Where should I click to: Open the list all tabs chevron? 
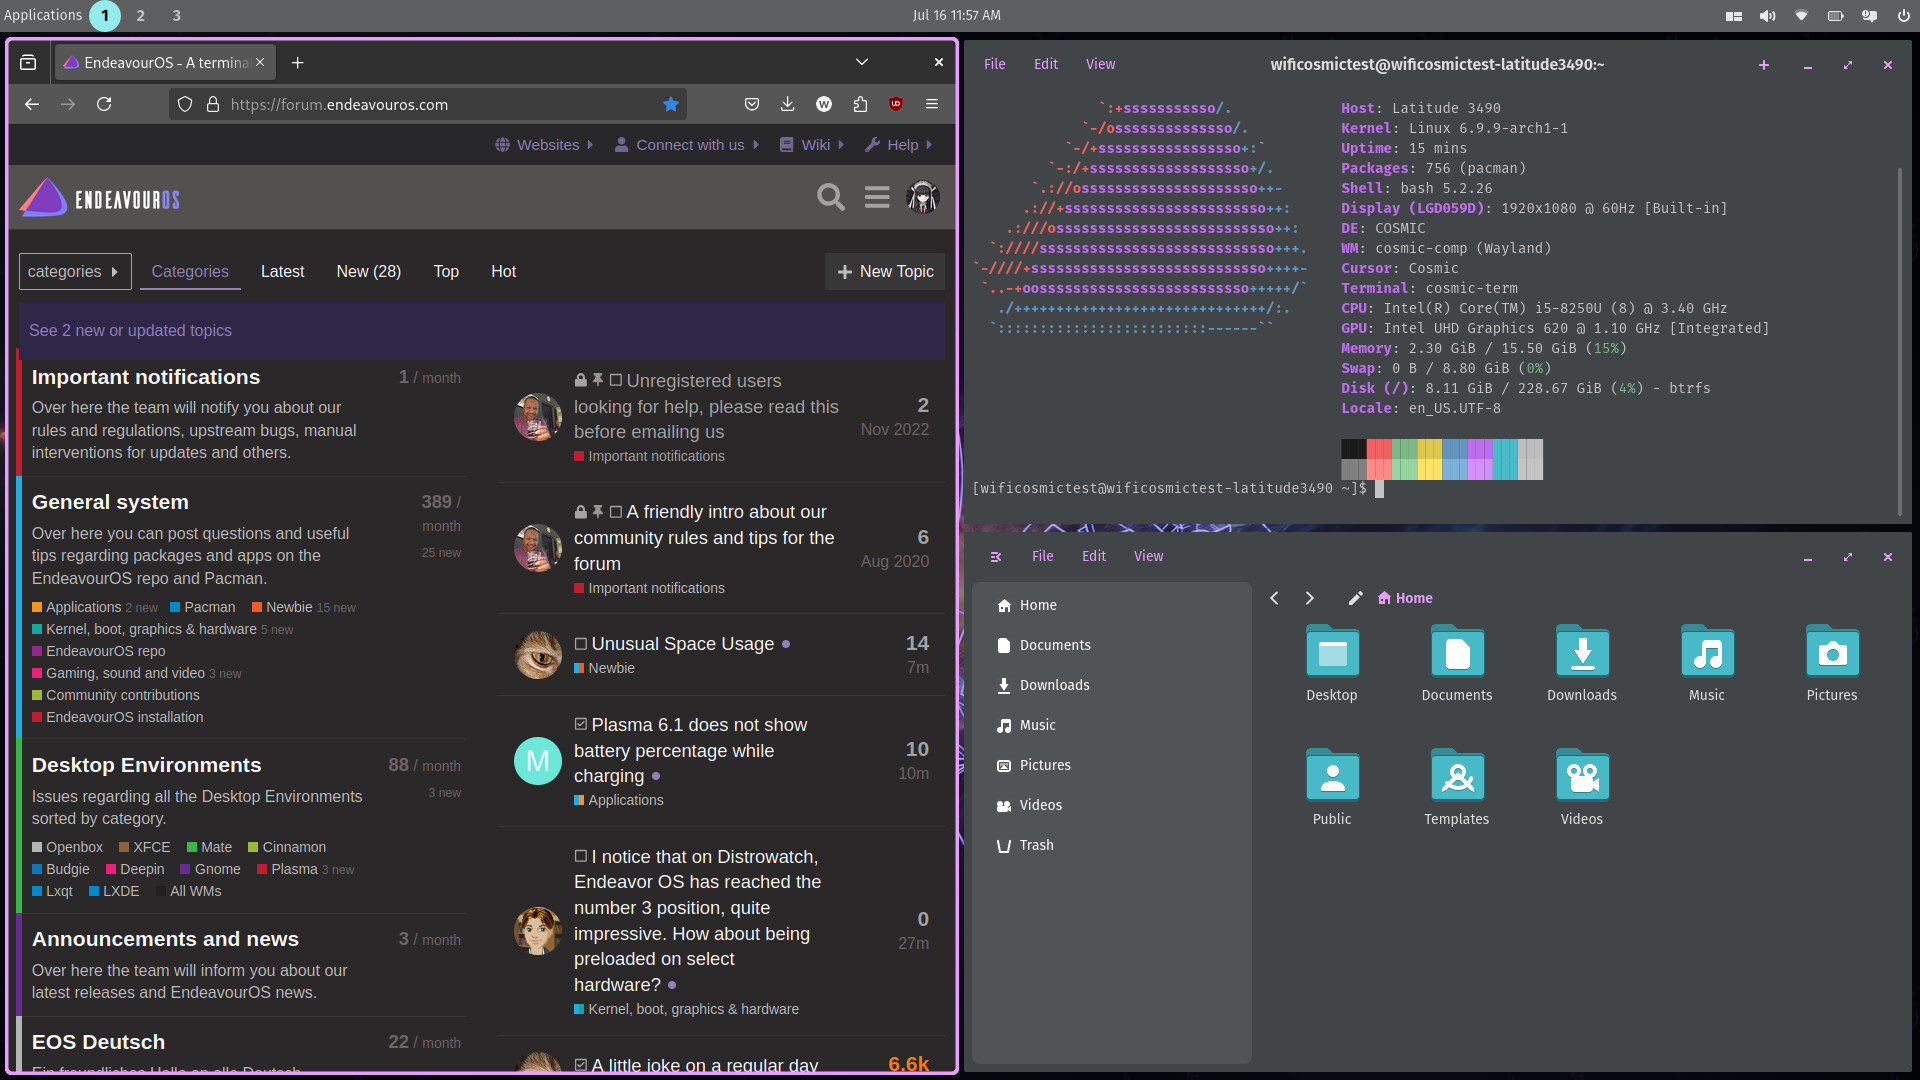861,62
